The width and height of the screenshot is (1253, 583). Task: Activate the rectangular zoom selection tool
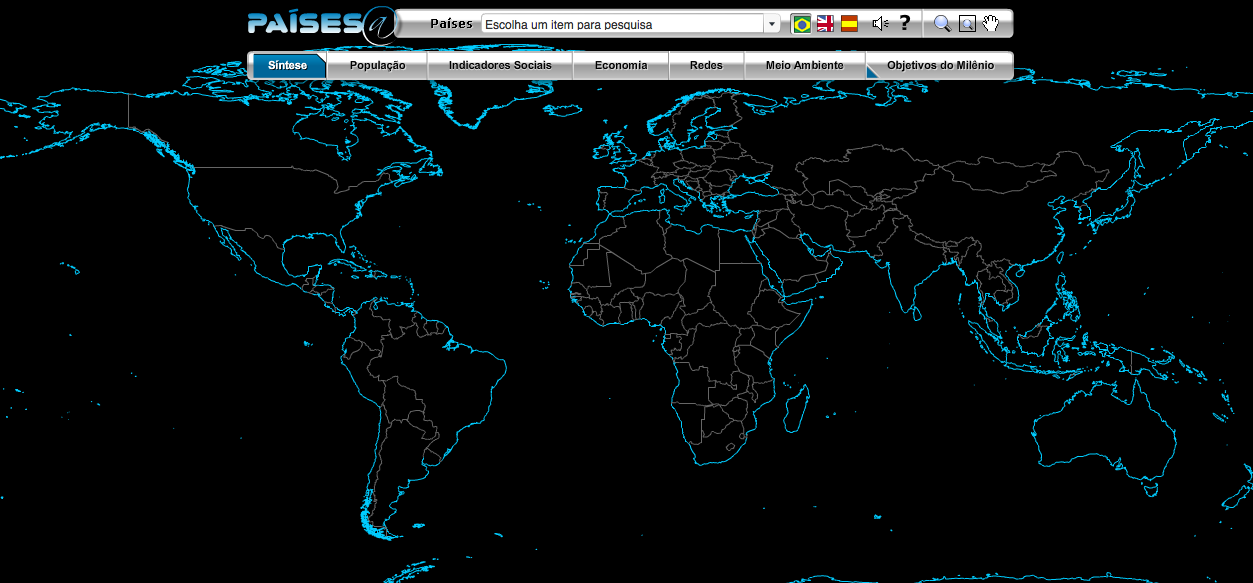(967, 23)
